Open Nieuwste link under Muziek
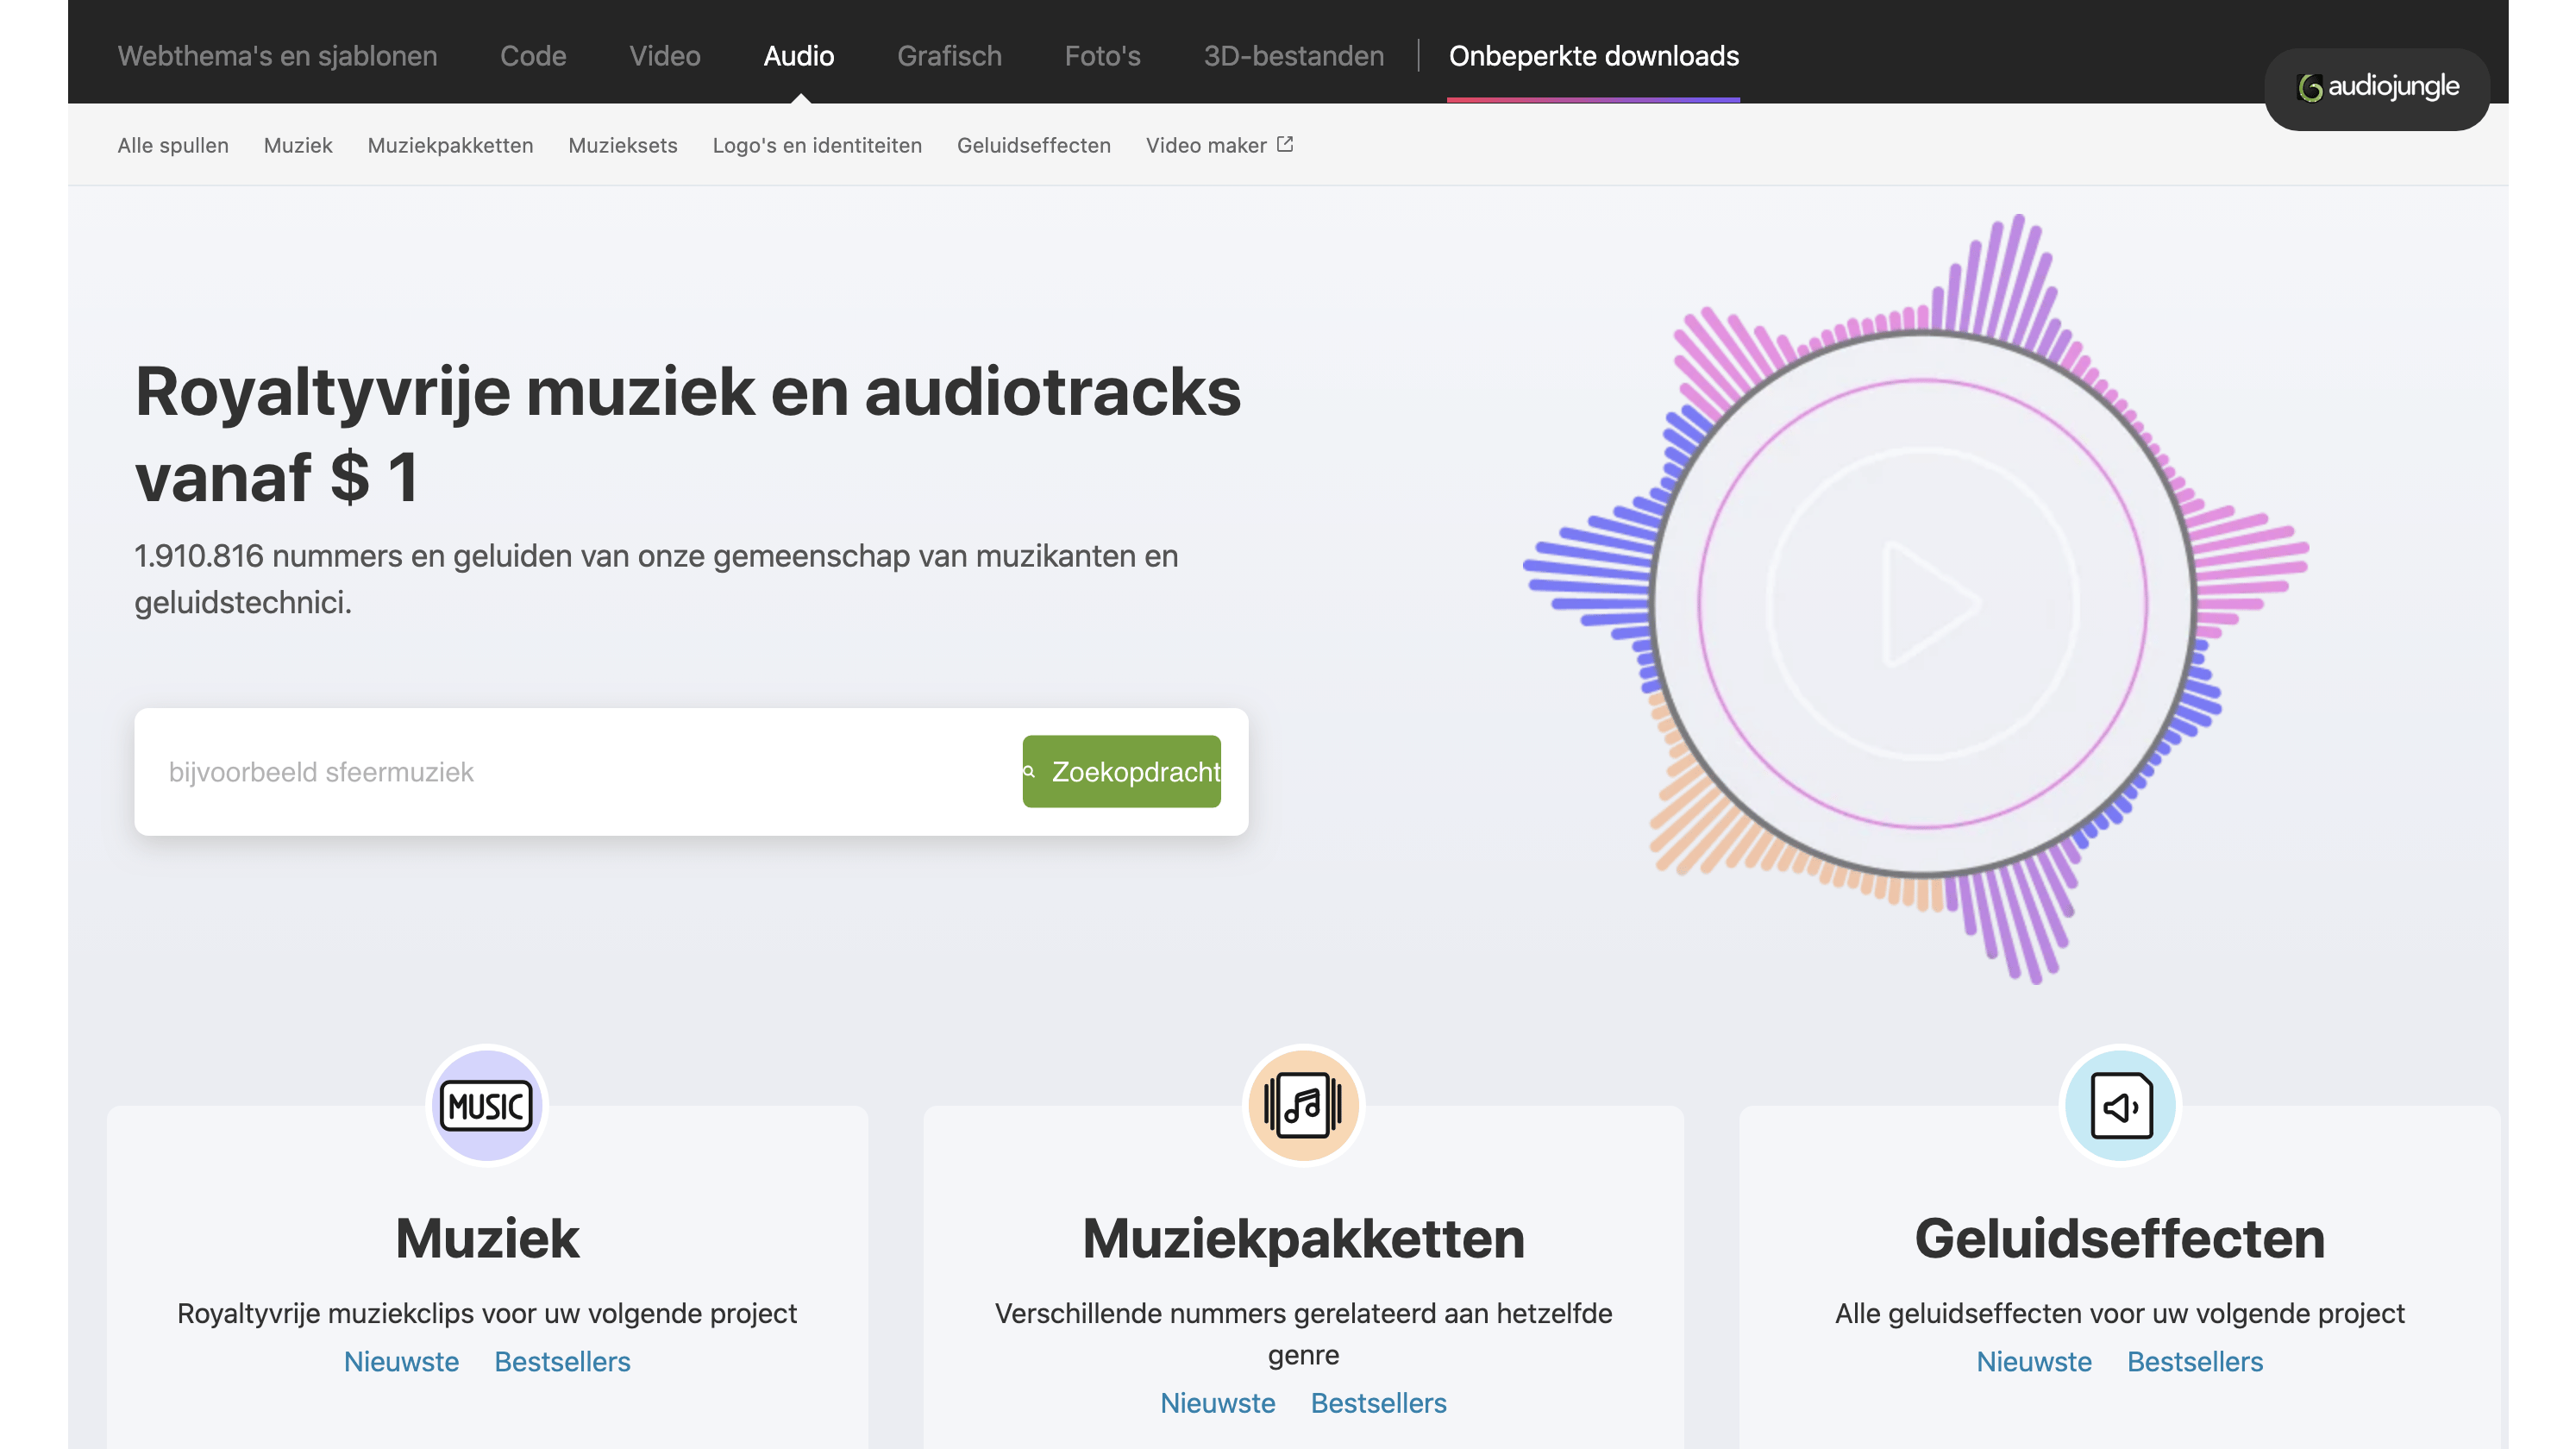This screenshot has height=1449, width=2576. point(401,1361)
